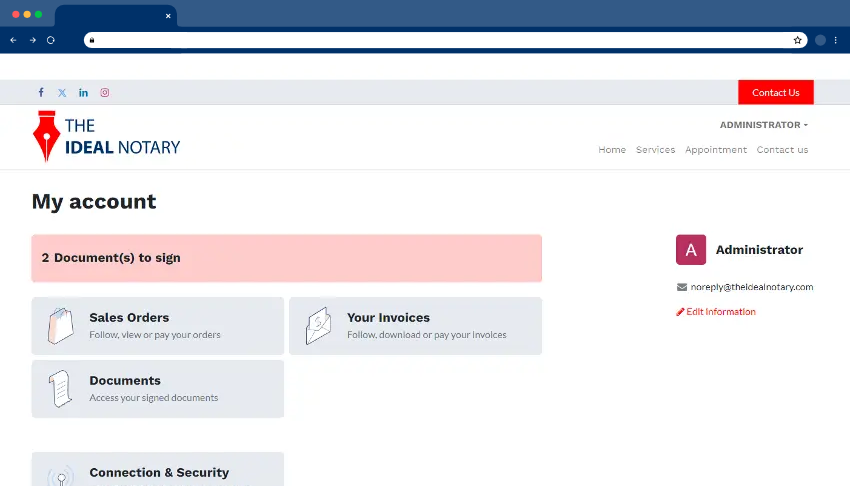Click the browser address bar
Image resolution: width=850 pixels, height=486 pixels.
coord(440,40)
